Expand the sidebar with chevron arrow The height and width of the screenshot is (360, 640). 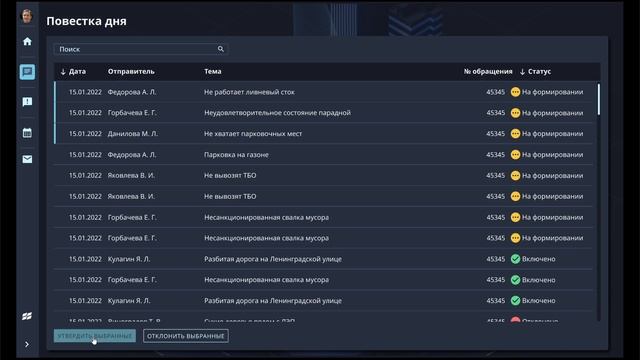[27, 344]
